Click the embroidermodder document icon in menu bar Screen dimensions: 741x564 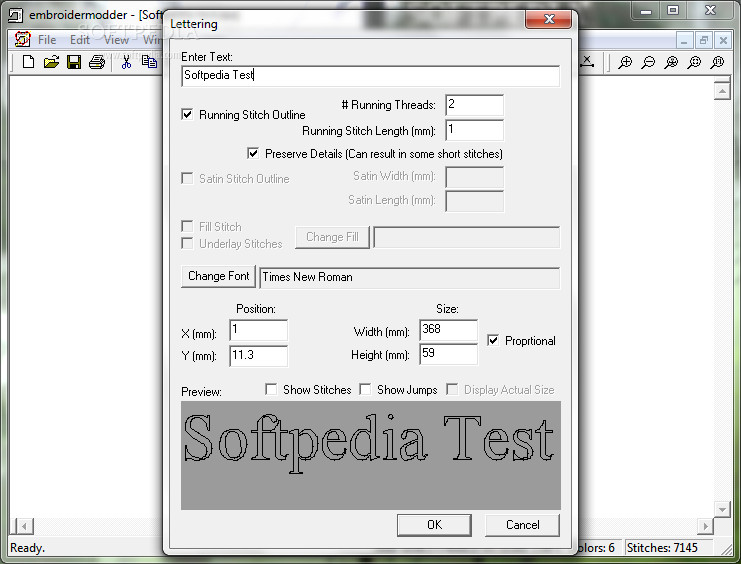click(x=22, y=39)
